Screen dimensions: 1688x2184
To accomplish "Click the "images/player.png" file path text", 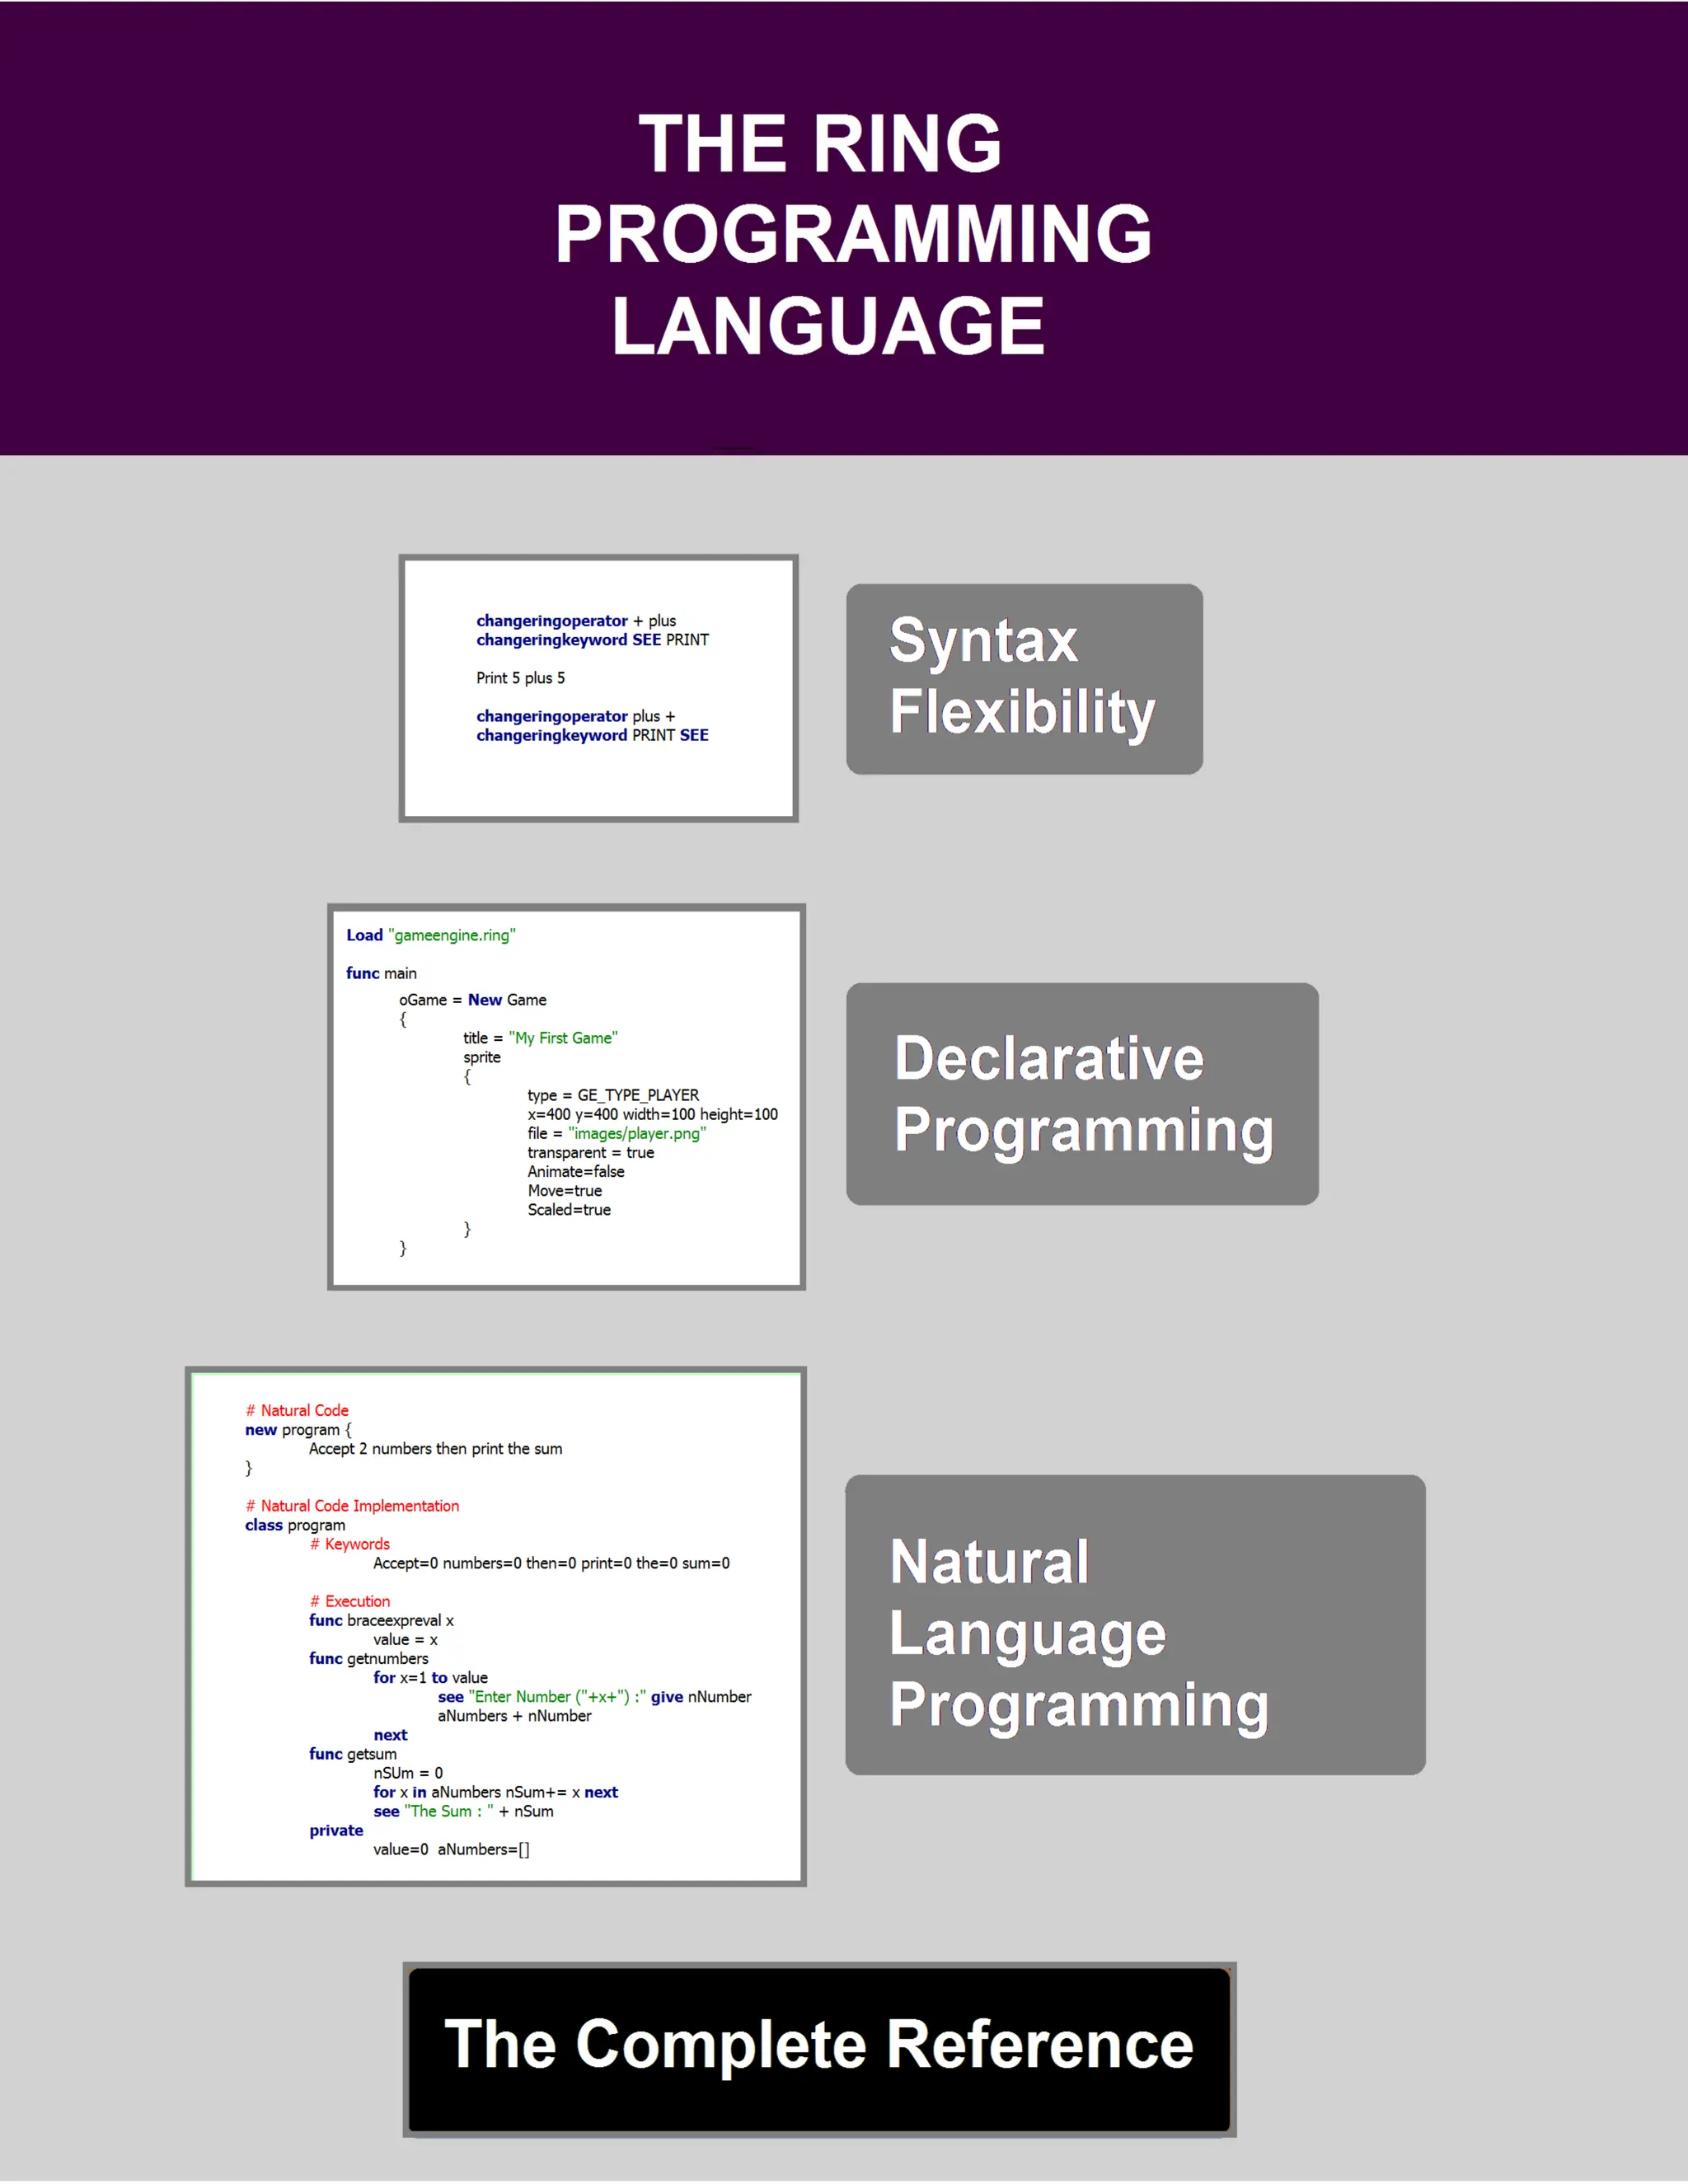I will coord(637,1133).
